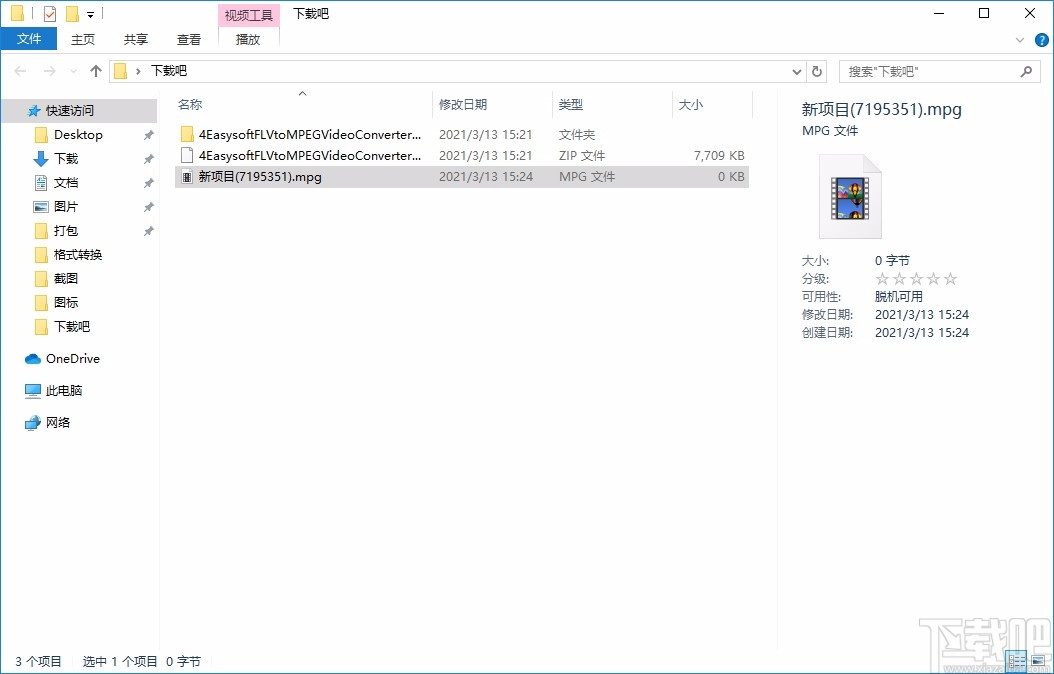Viewport: 1054px width, 674px height.
Task: Go up to parent folder with up arrow
Action: coord(95,70)
